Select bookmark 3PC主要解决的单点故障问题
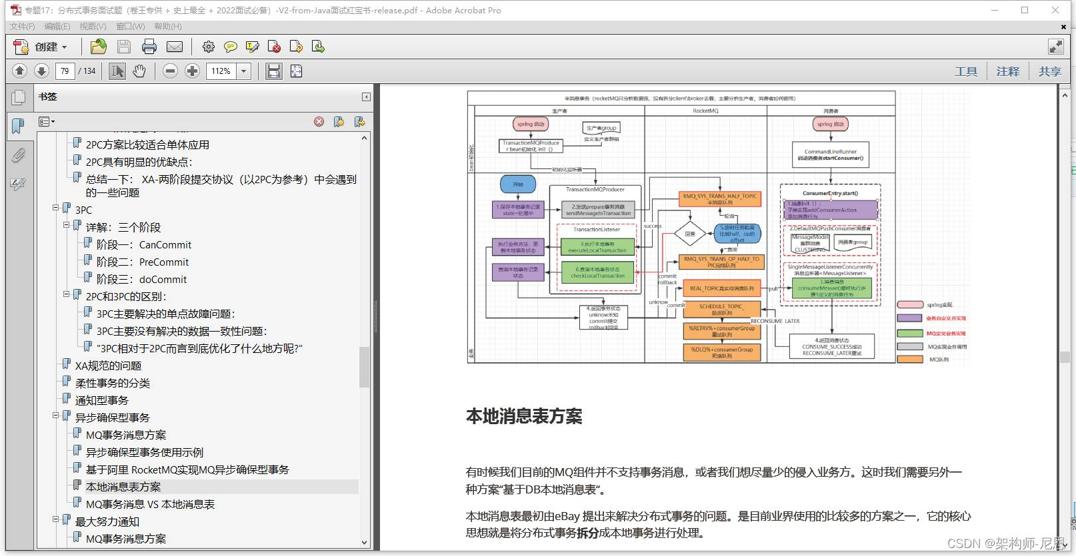1076x556 pixels. click(x=165, y=314)
